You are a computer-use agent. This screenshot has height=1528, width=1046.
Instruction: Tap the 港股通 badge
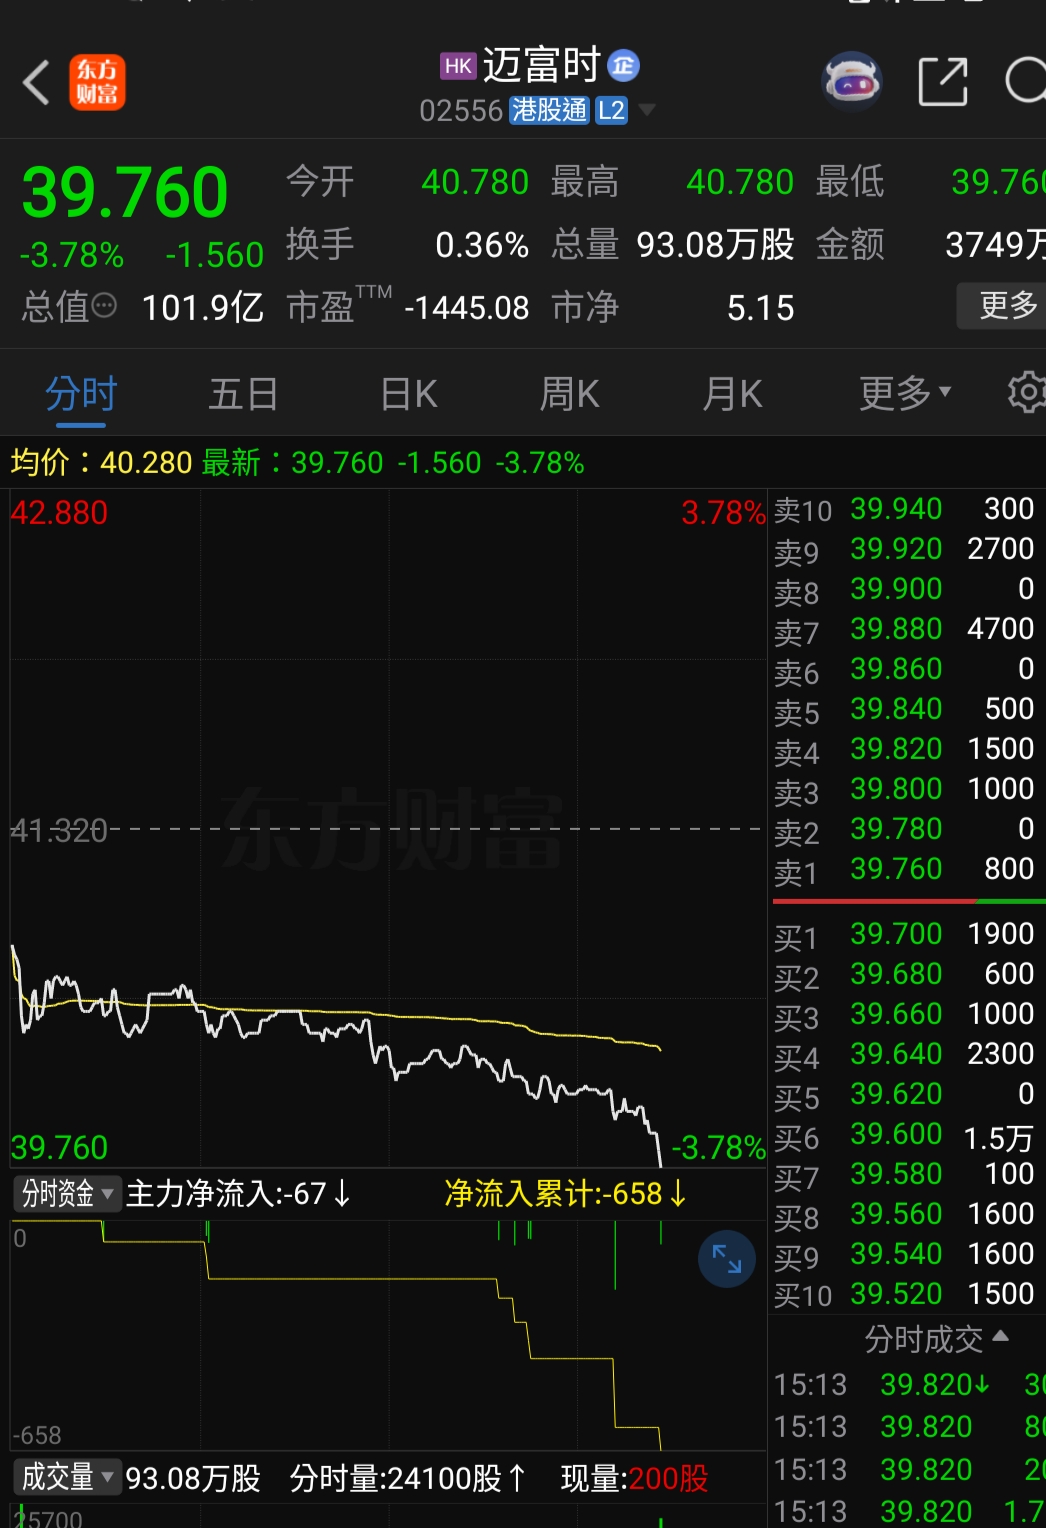pyautogui.click(x=550, y=110)
